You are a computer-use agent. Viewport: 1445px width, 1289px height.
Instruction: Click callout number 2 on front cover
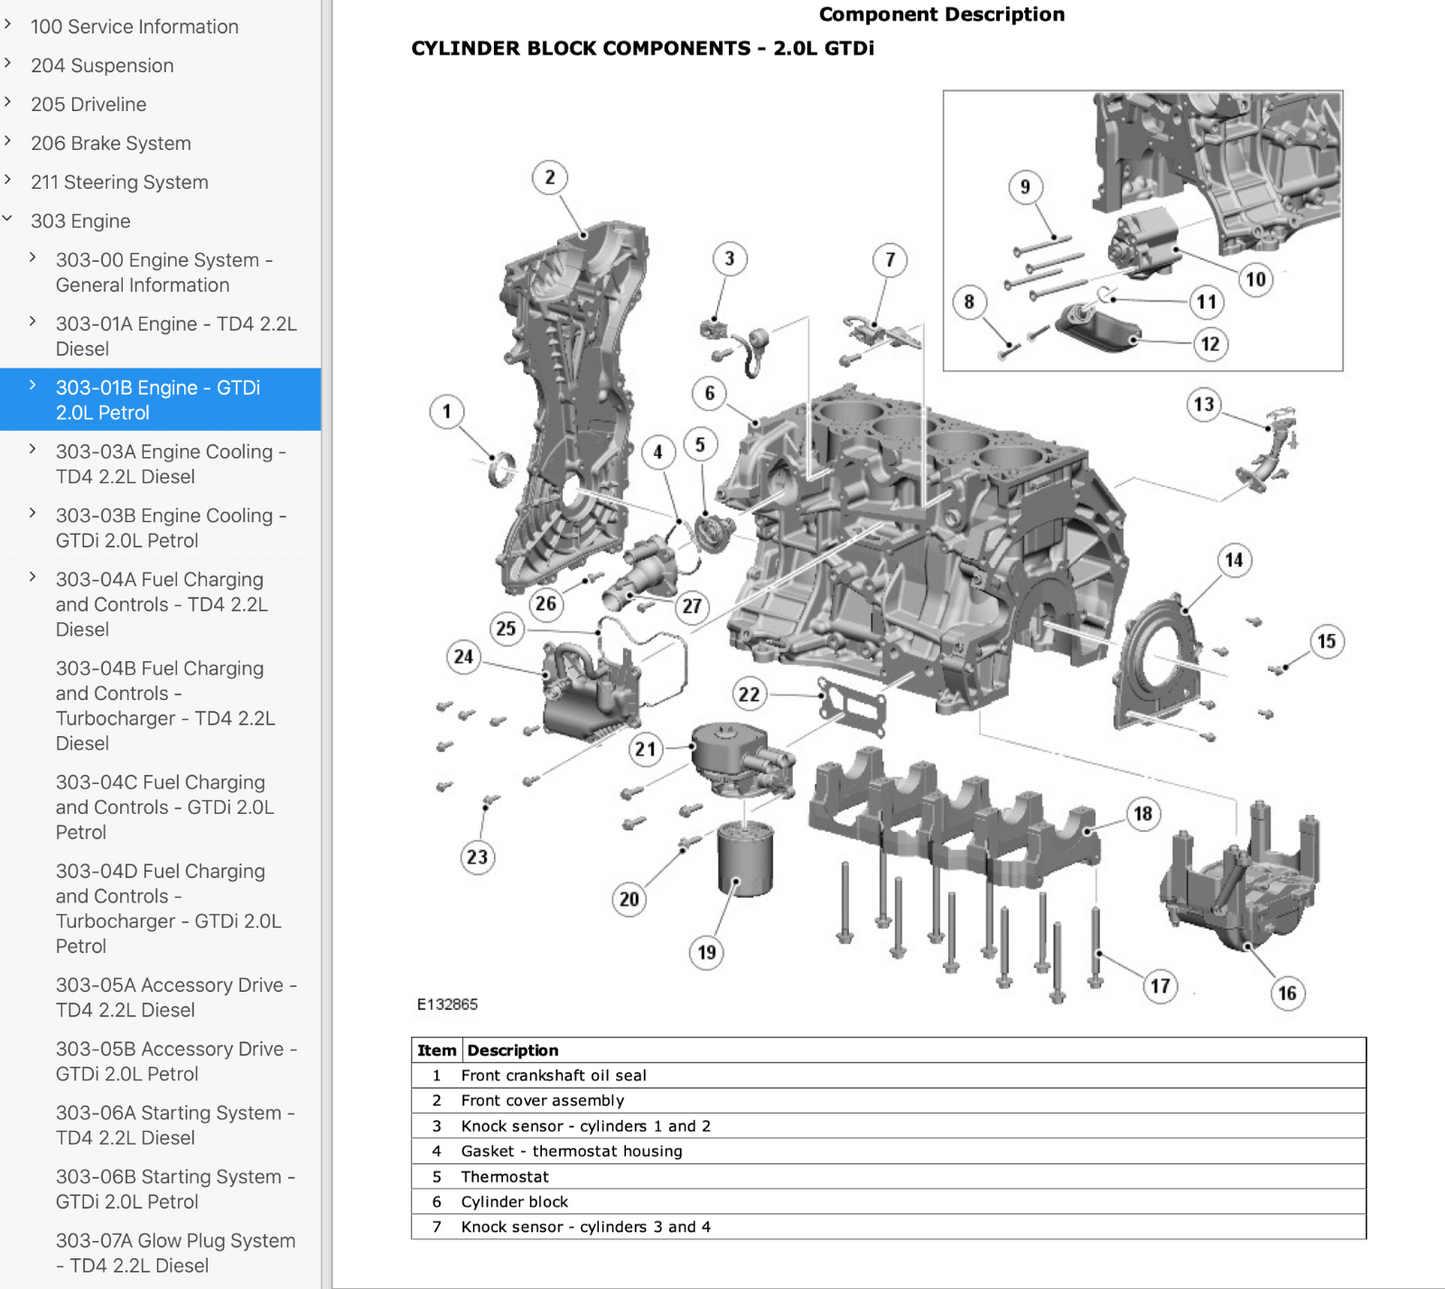click(550, 178)
